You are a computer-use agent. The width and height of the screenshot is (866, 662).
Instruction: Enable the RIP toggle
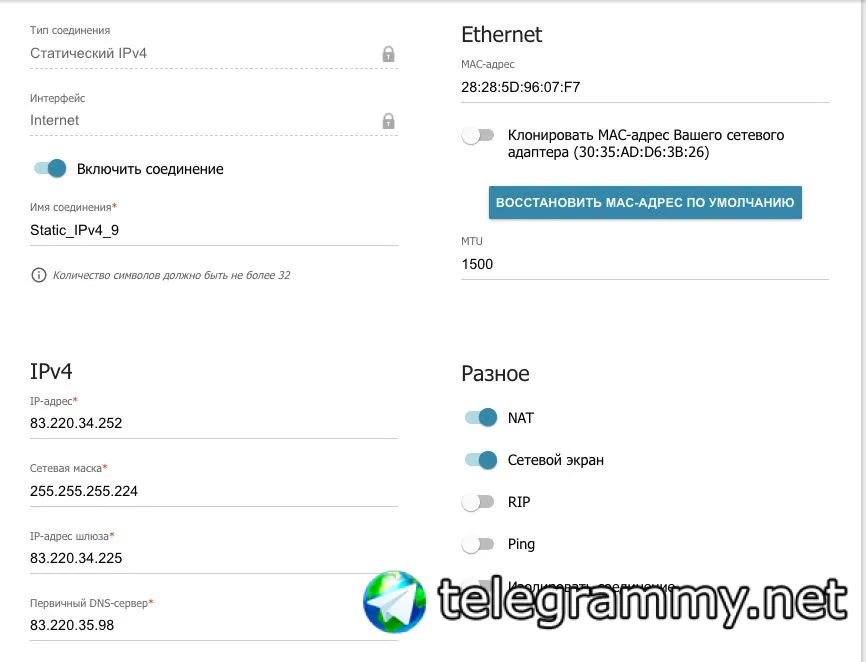[478, 502]
